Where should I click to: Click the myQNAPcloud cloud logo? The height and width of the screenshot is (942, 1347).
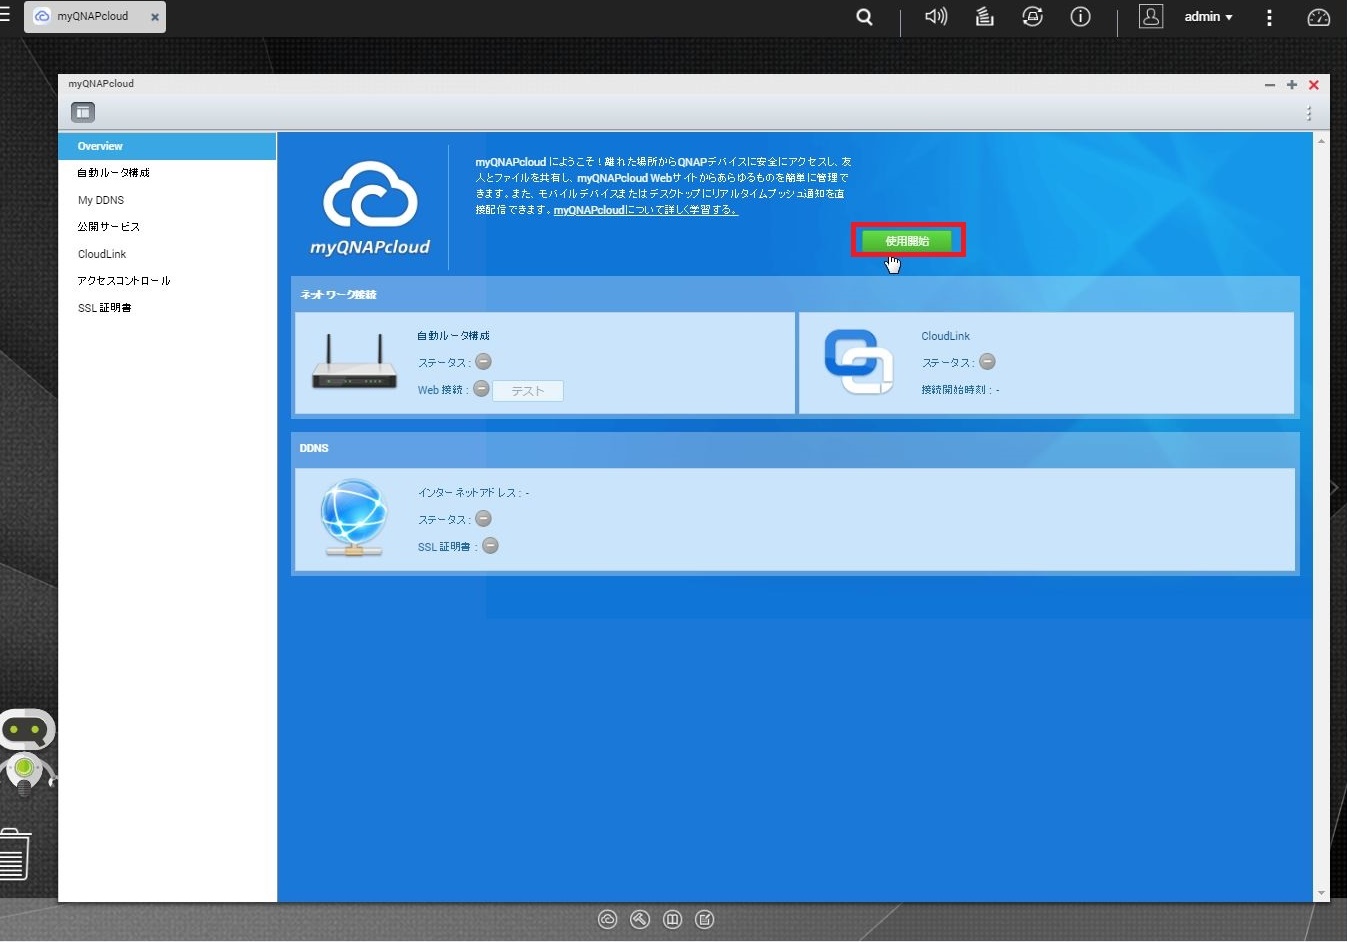click(x=370, y=209)
